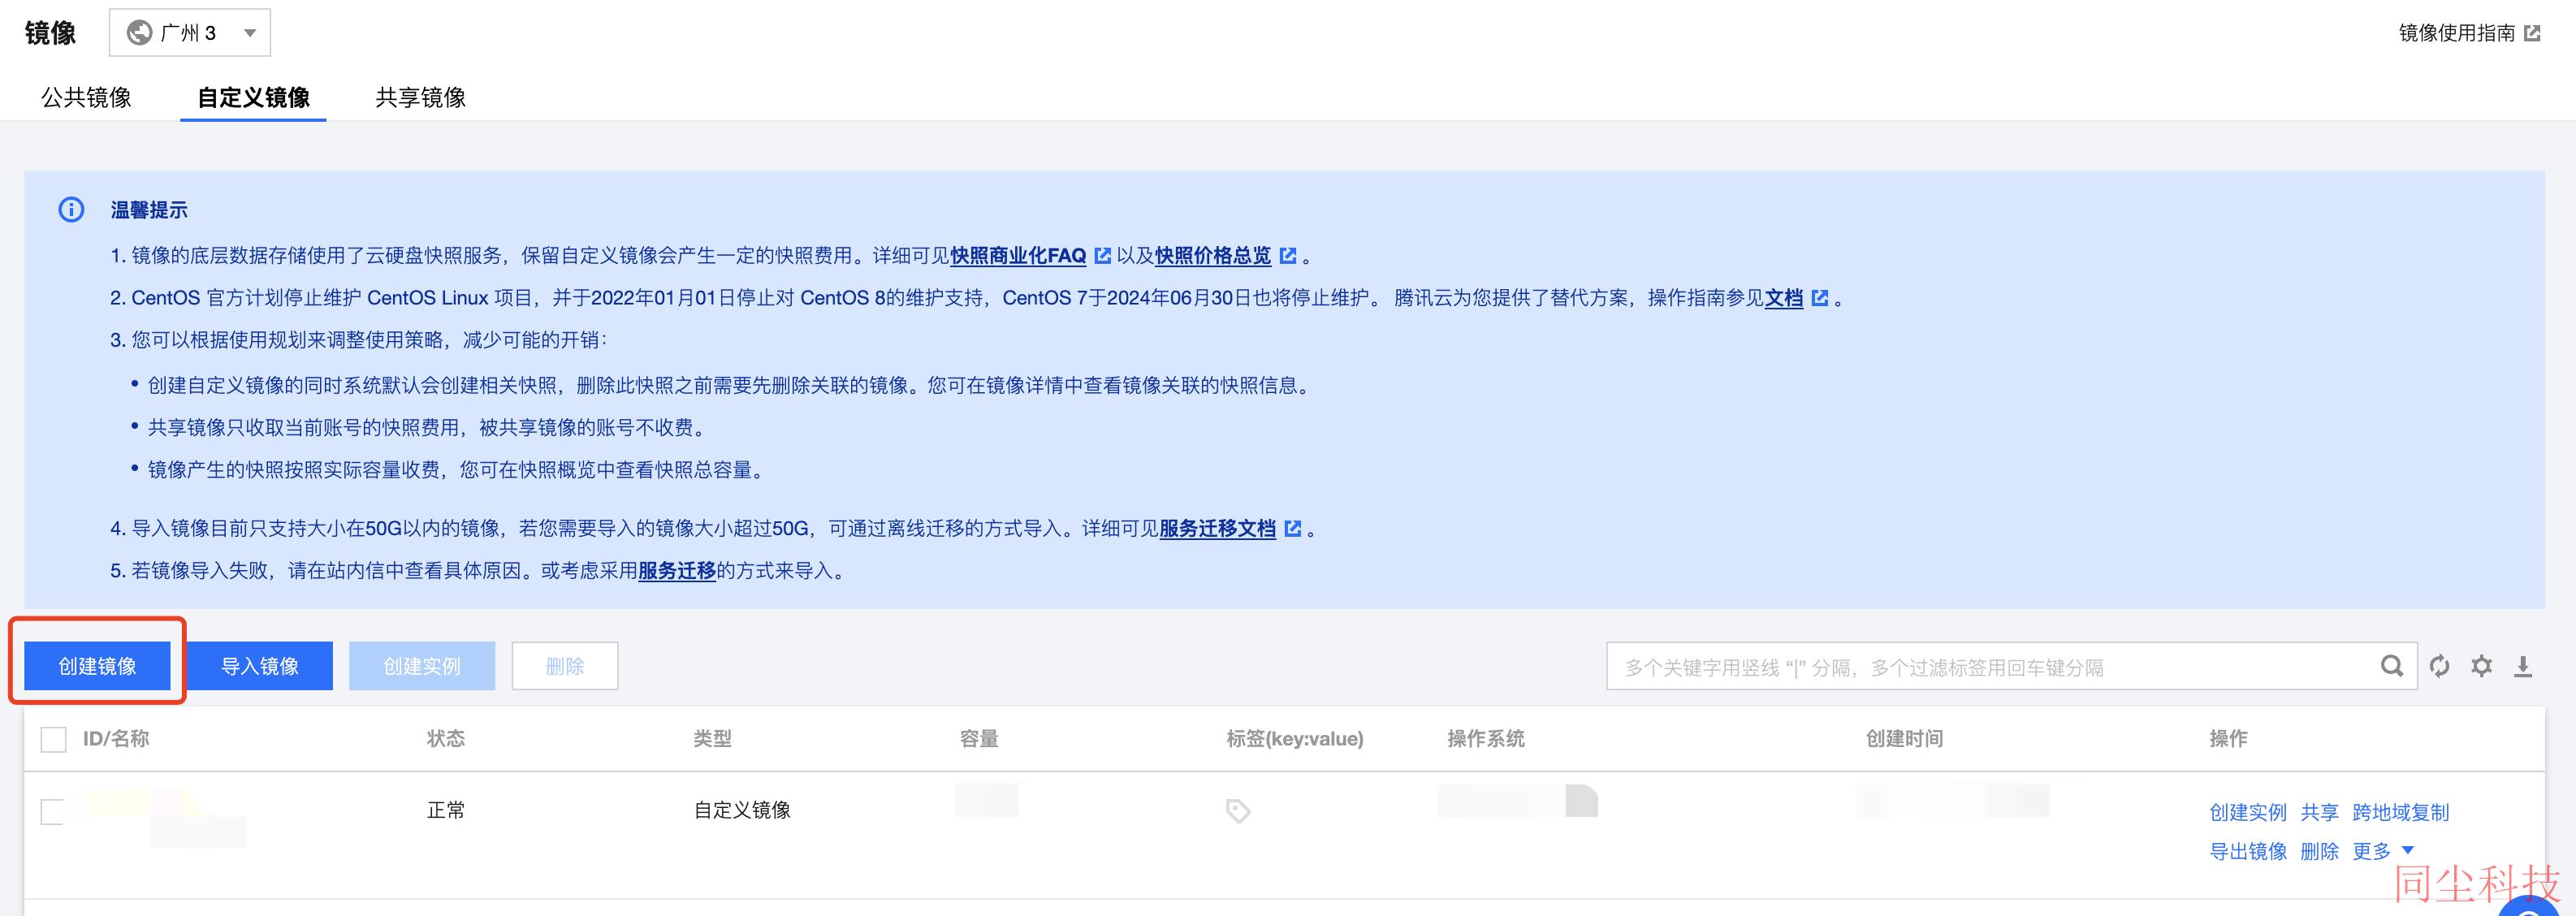This screenshot has height=916, width=2576.
Task: Switch to the 共享镜像 tab
Action: click(x=420, y=97)
